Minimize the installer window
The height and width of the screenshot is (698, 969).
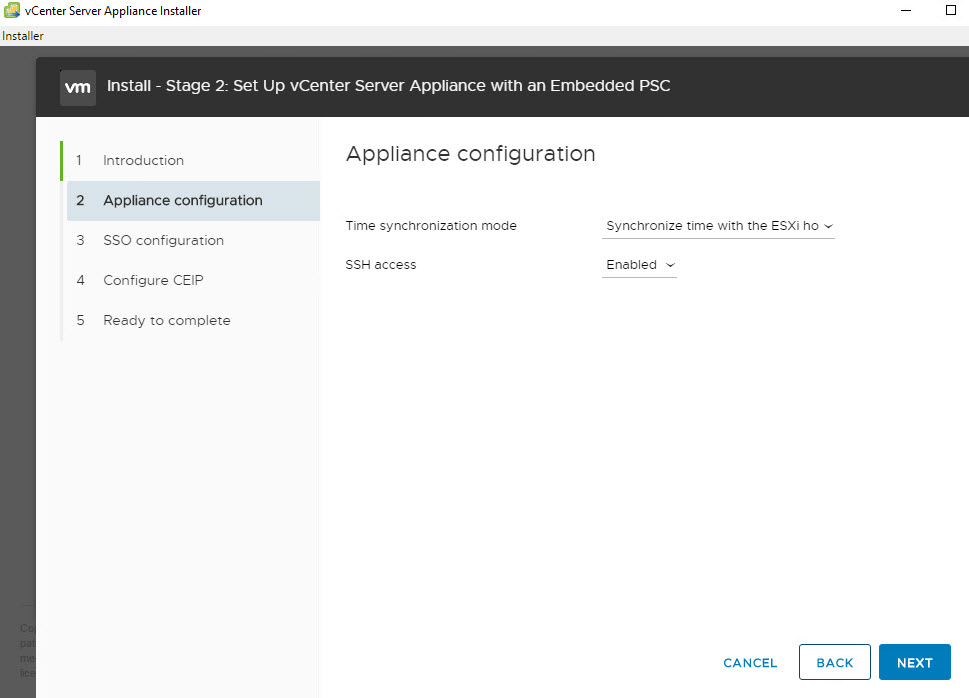click(x=904, y=11)
